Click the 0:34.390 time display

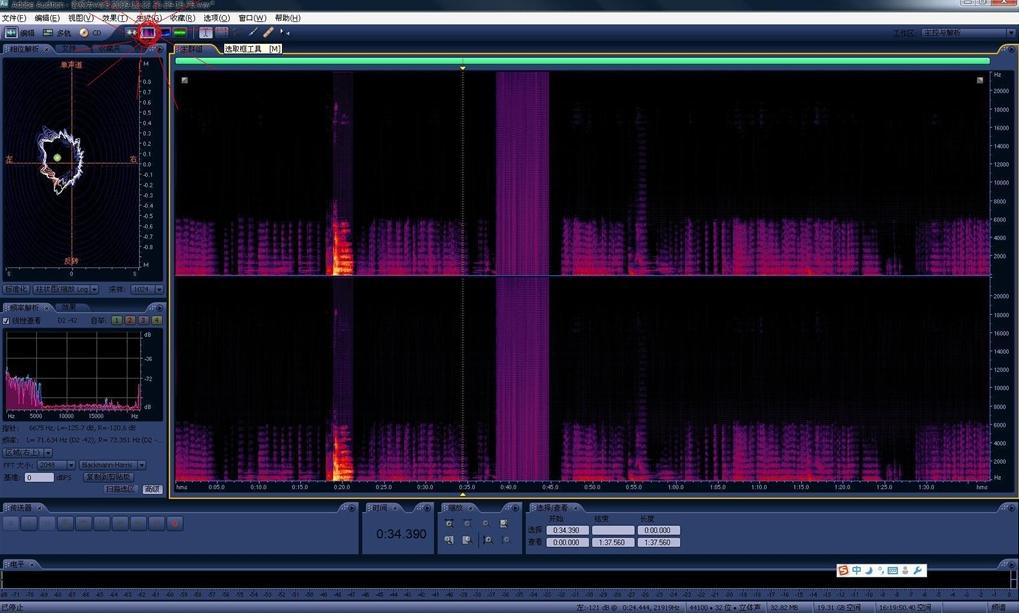pyautogui.click(x=402, y=534)
